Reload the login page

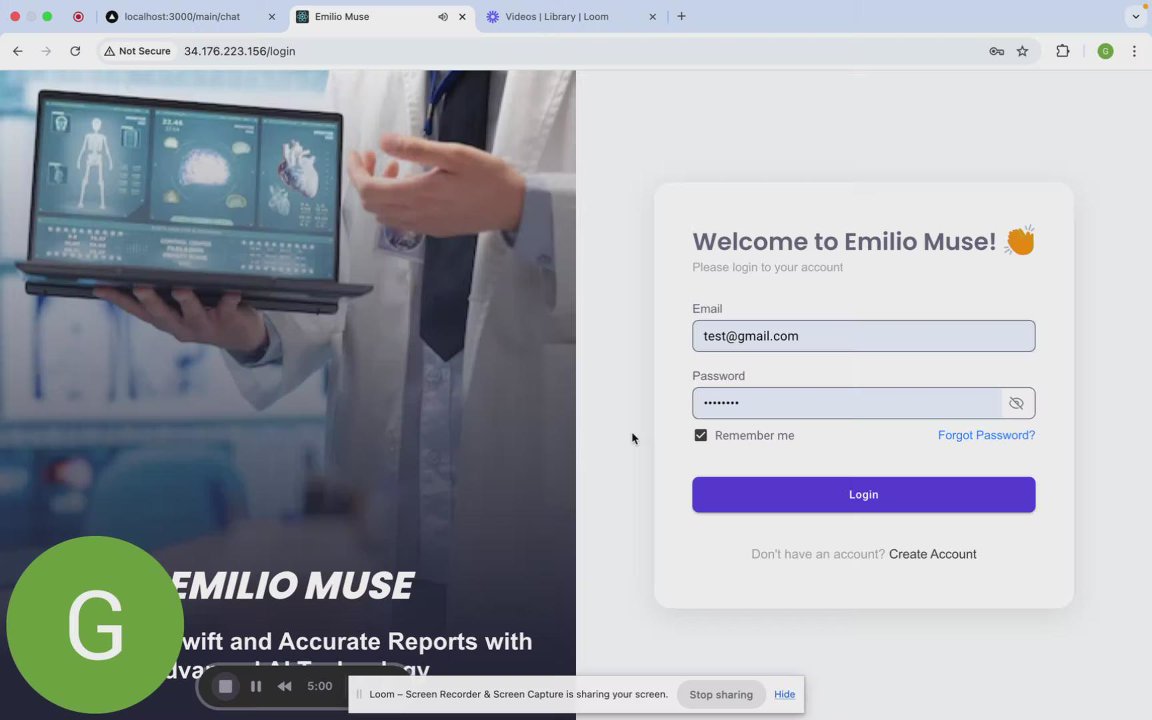click(75, 51)
